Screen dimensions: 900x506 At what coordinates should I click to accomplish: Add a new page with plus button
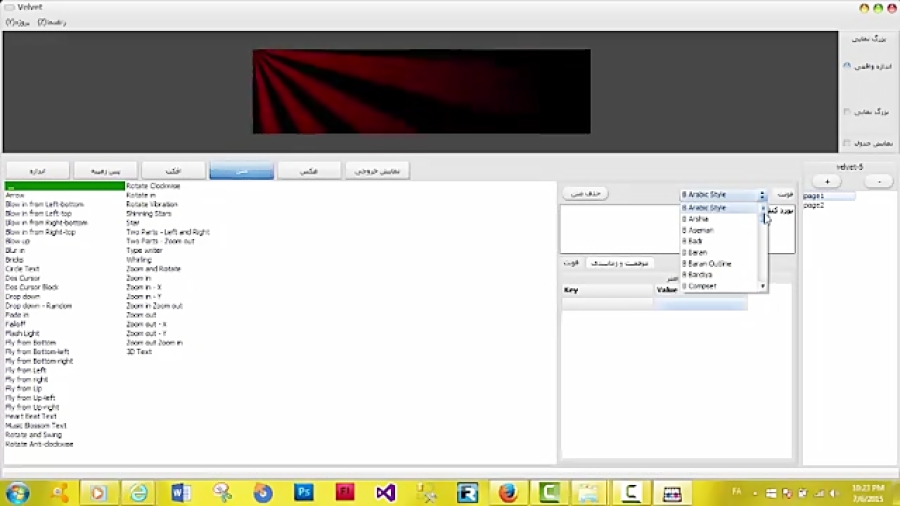tap(826, 182)
